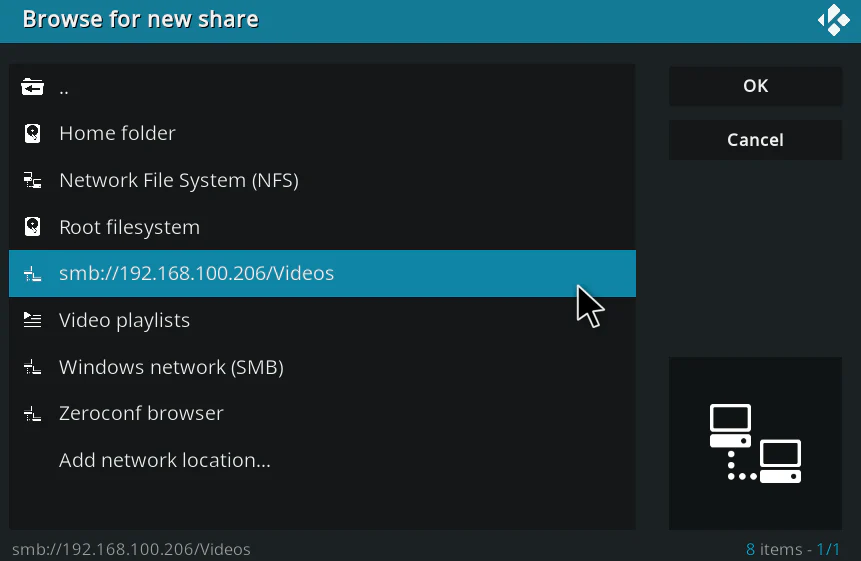
Task: Click the Root filesystem drive icon
Action: (x=33, y=227)
